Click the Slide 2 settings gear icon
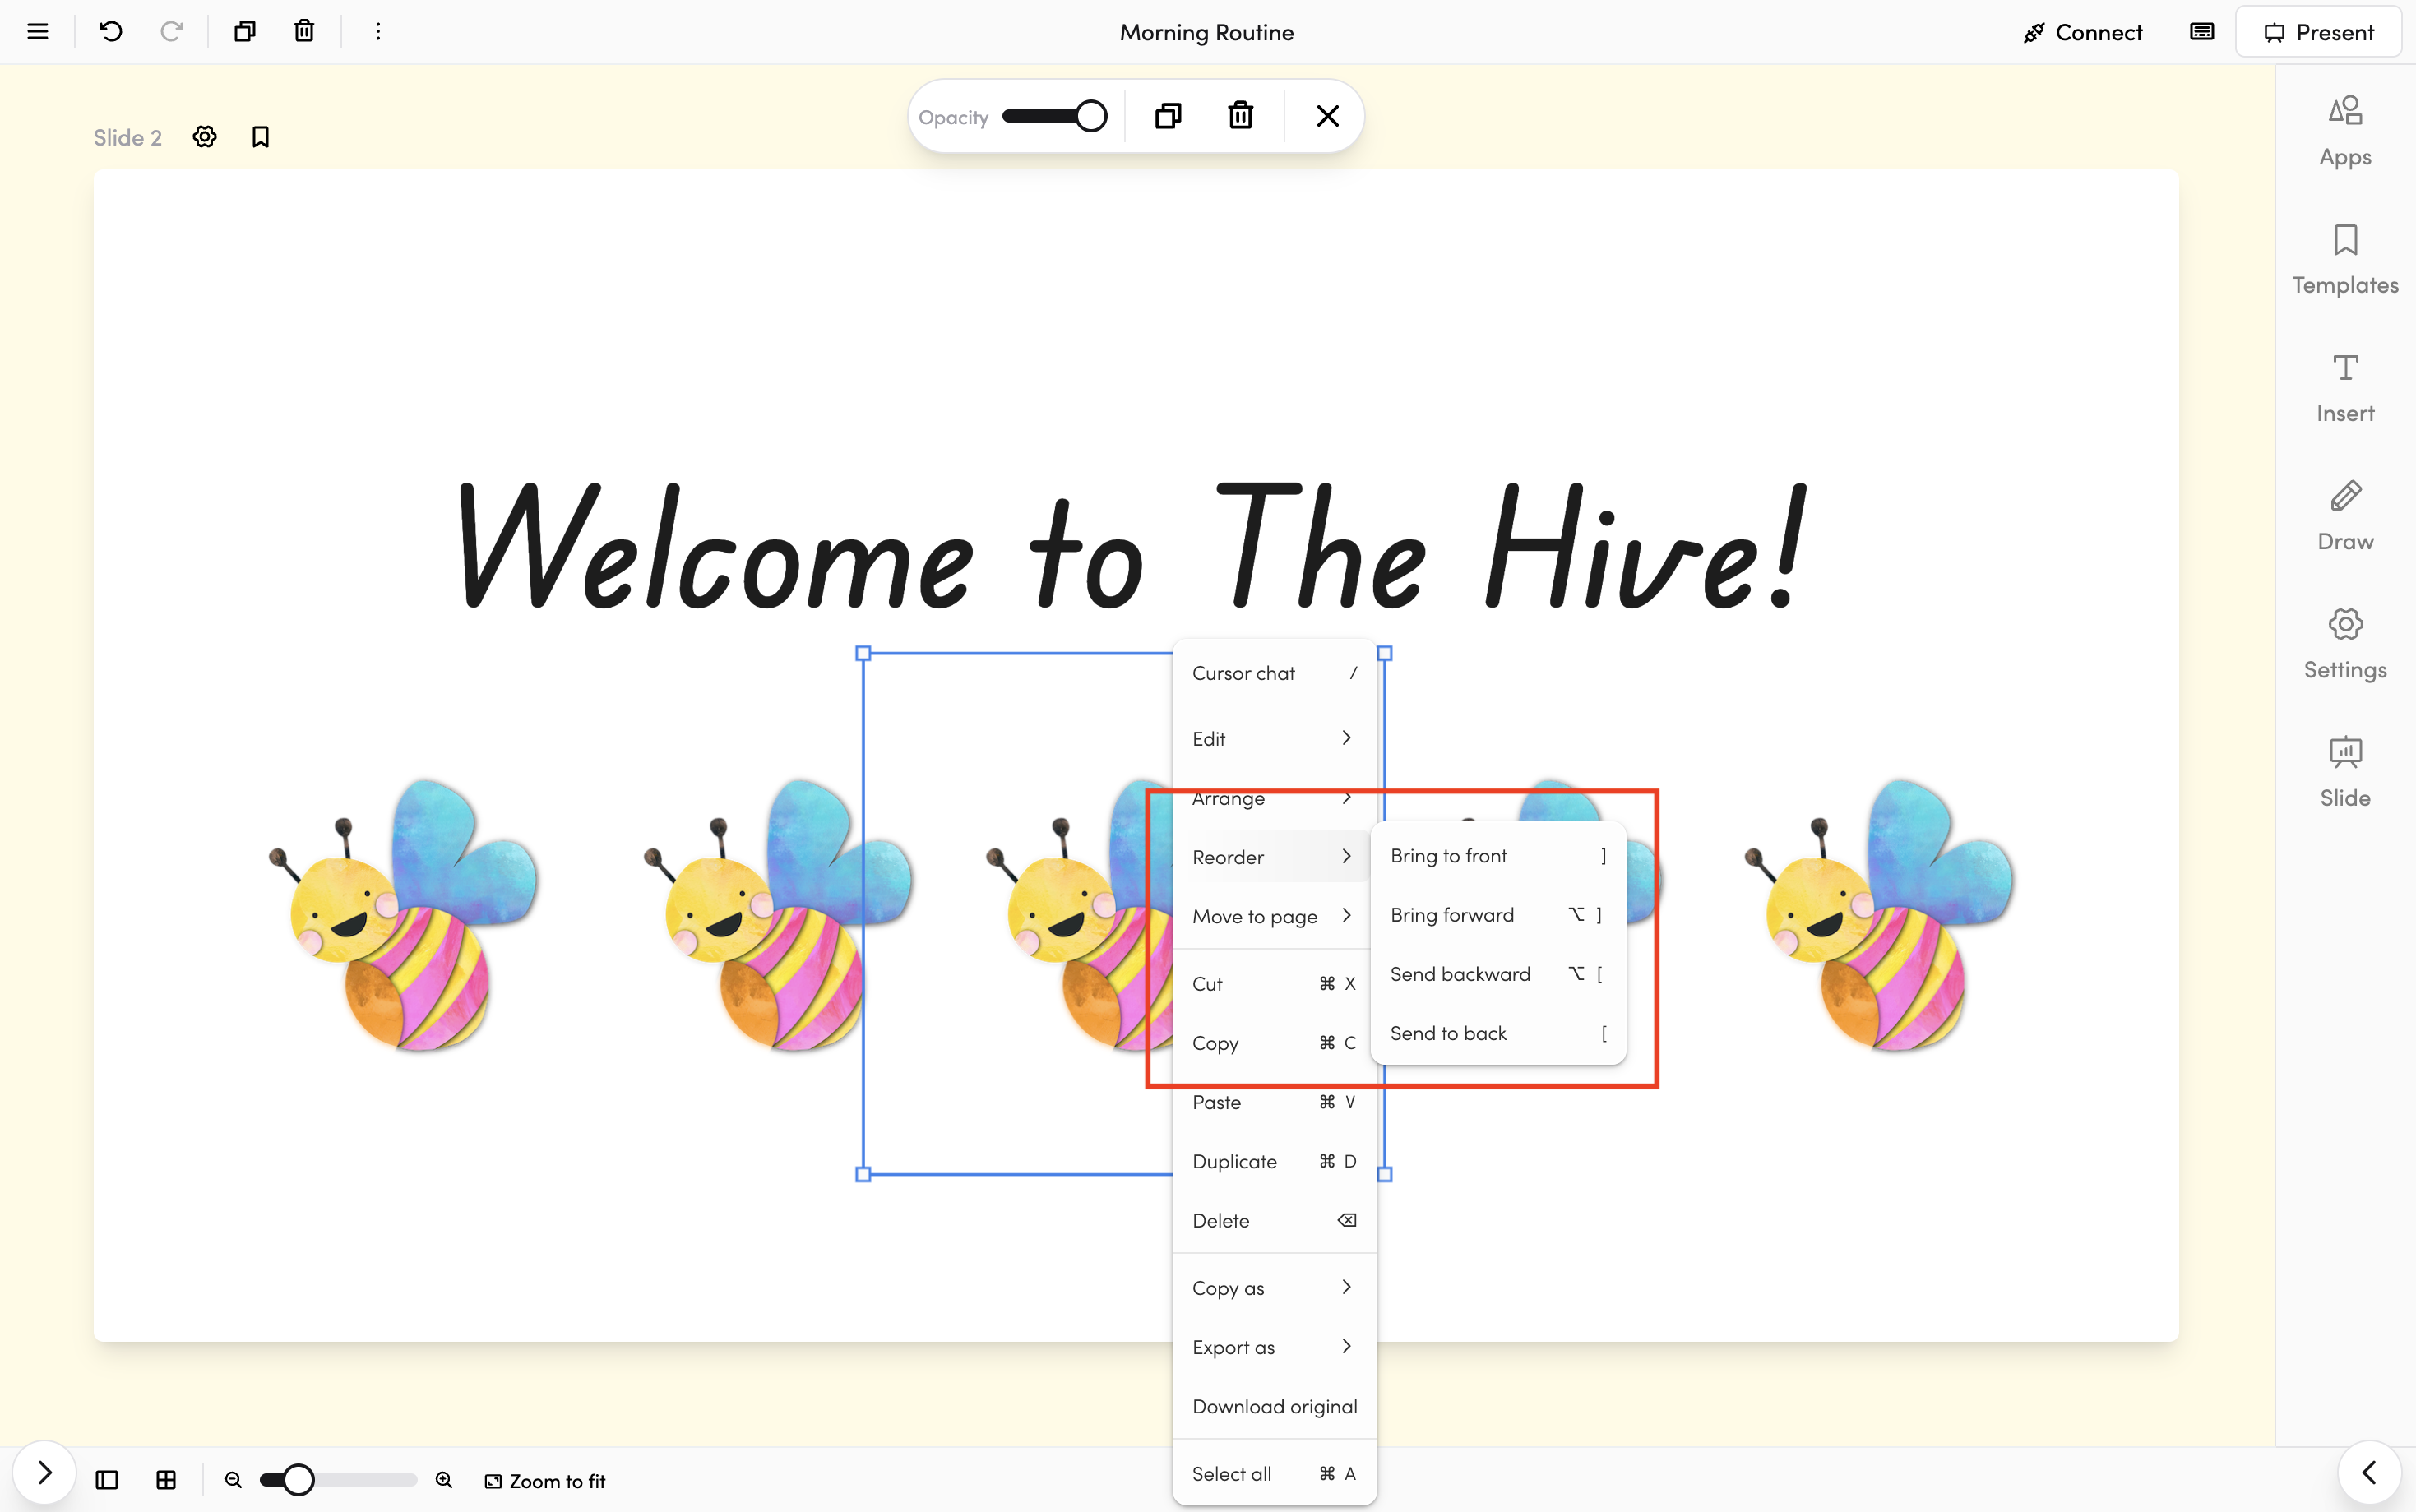 205,137
